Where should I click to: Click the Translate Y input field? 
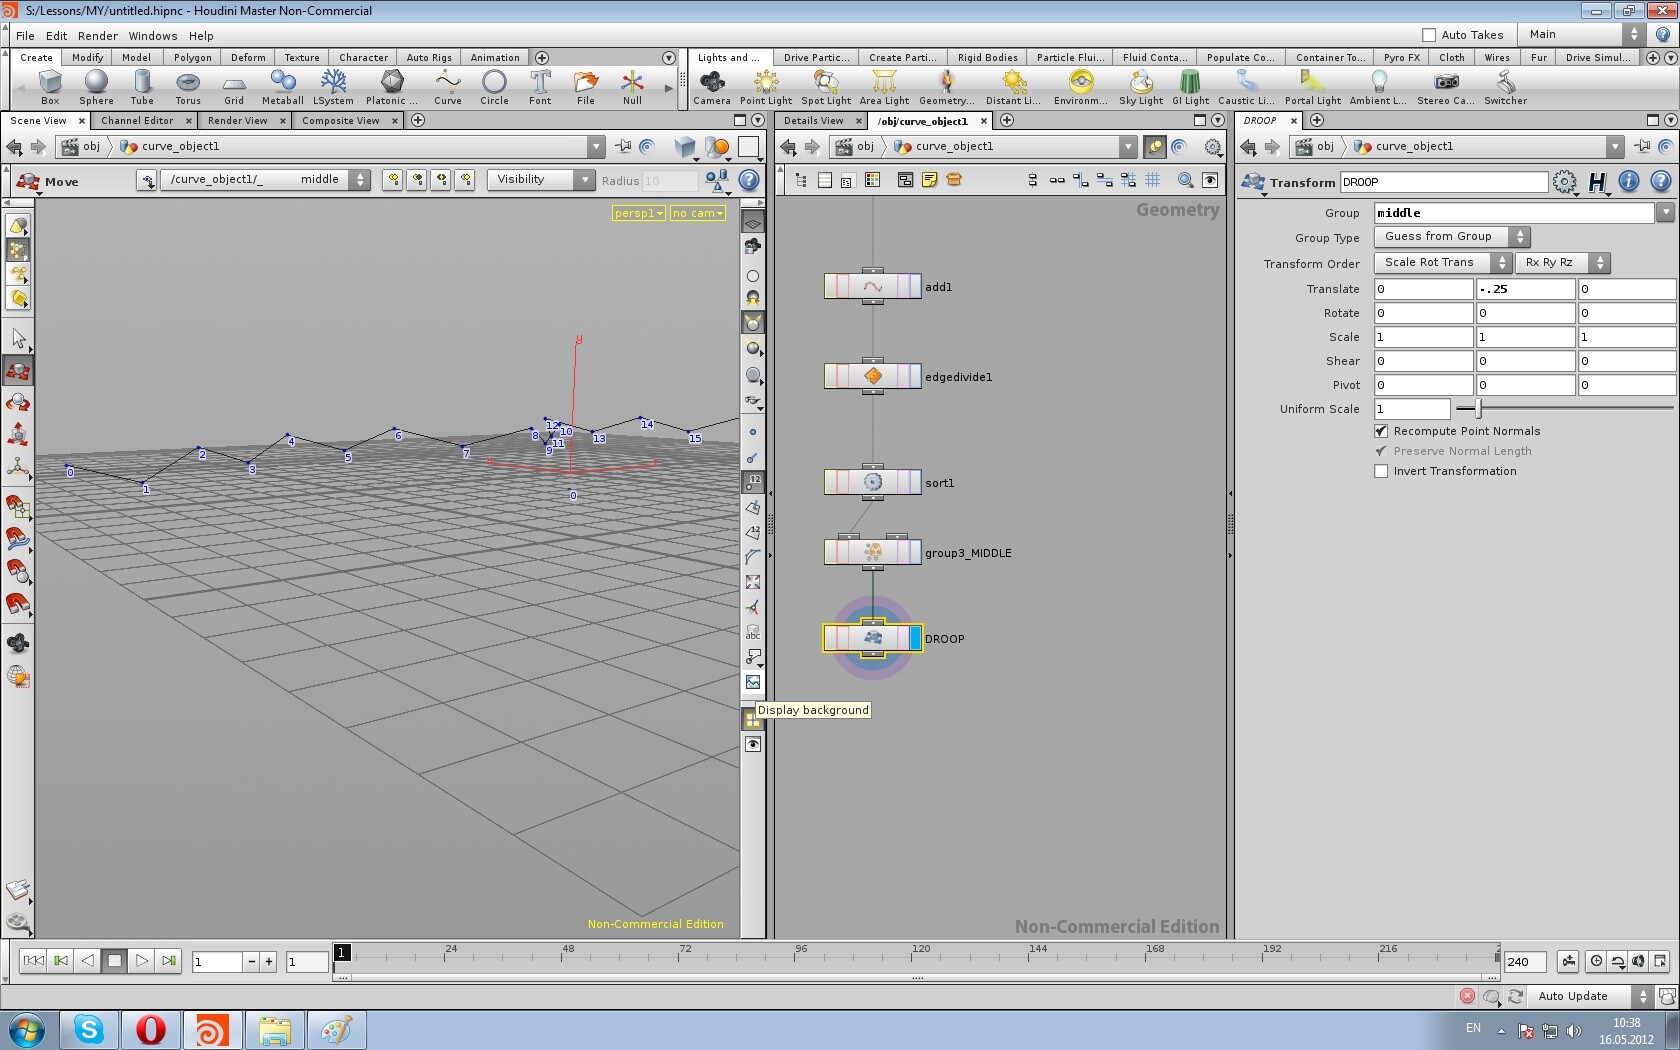click(1525, 289)
